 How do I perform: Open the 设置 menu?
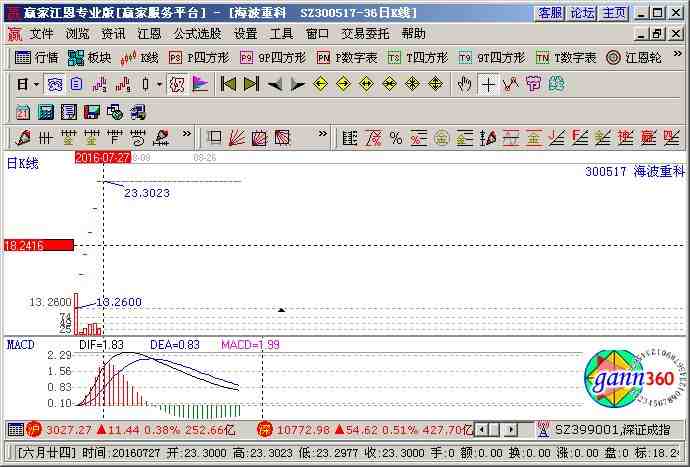246,34
